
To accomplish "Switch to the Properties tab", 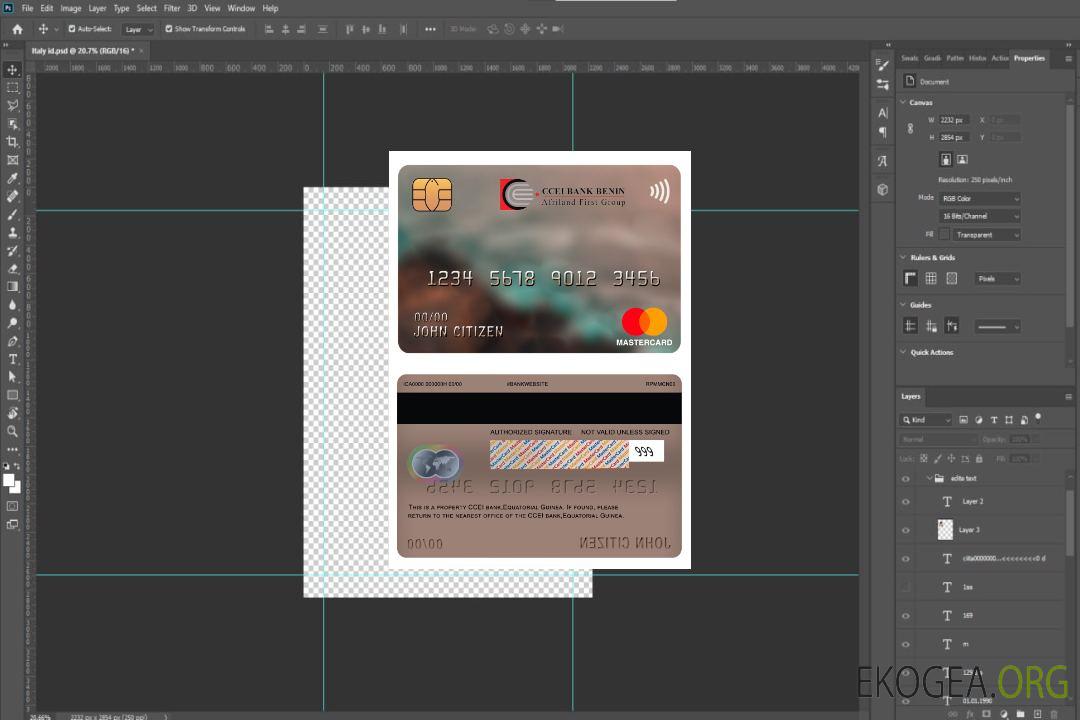I will [x=1029, y=59].
